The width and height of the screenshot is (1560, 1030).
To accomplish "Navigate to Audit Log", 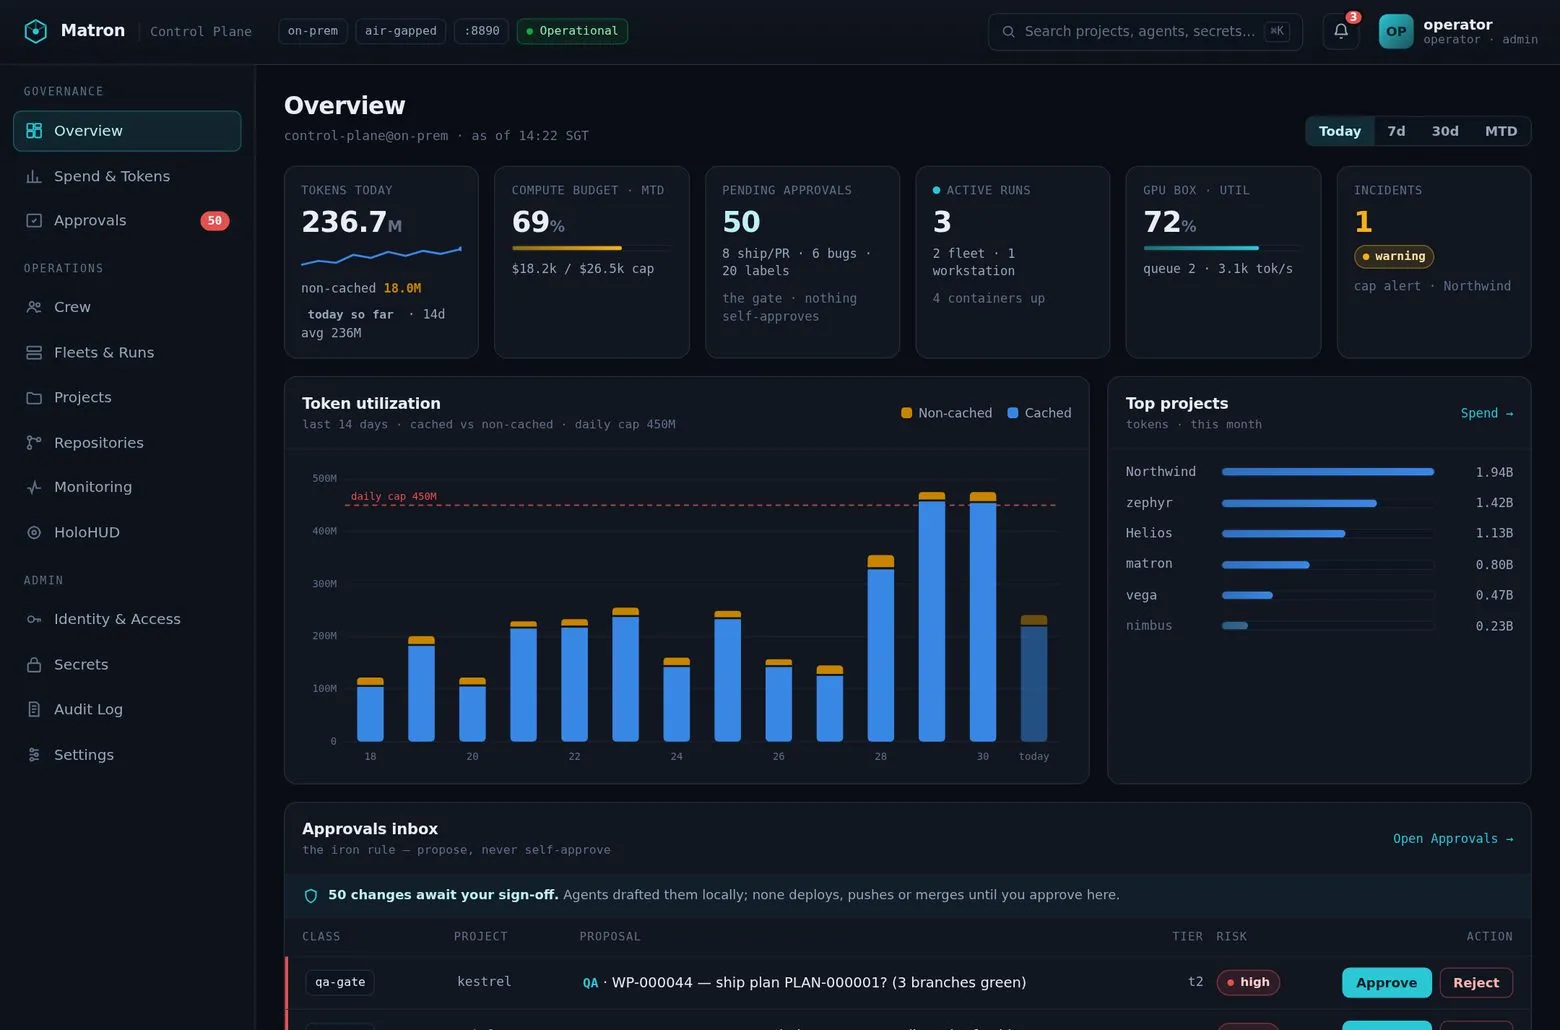I will pos(127,709).
